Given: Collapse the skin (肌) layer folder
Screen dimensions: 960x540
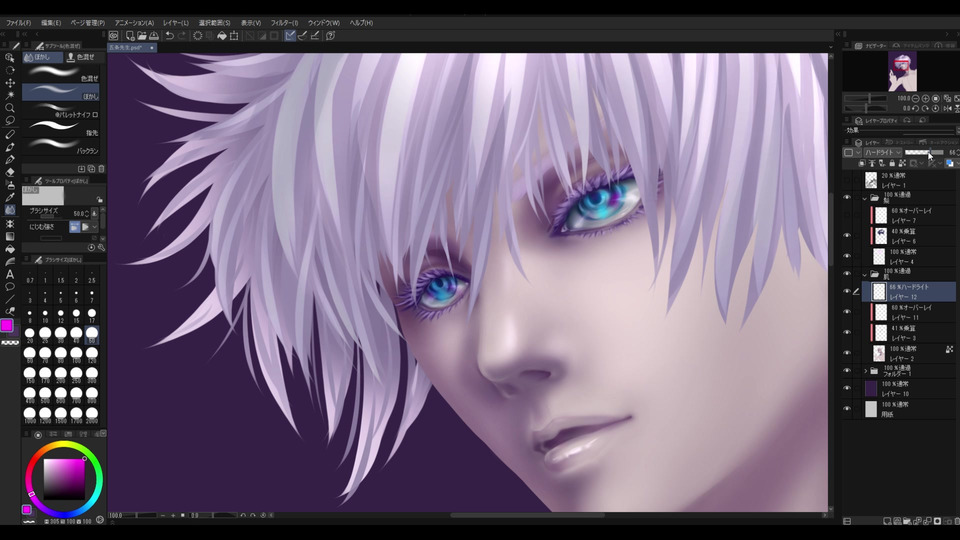Looking at the screenshot, I should click(x=864, y=274).
